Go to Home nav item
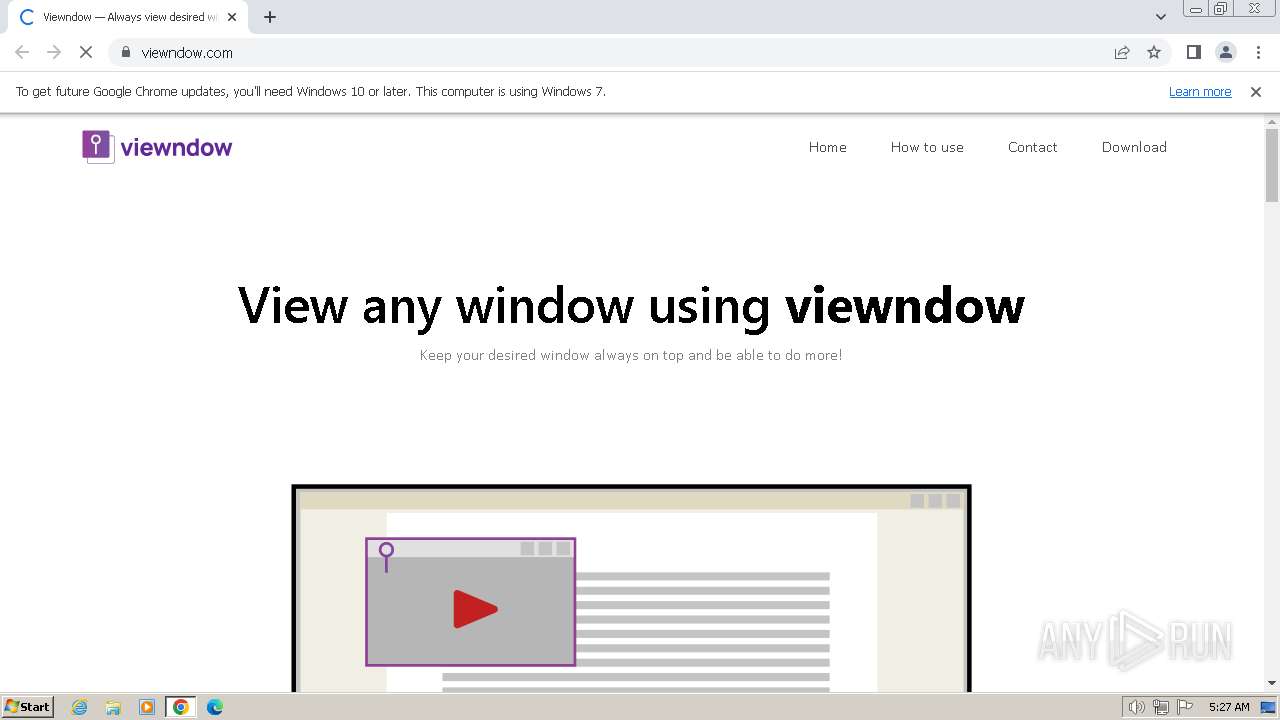Image resolution: width=1280 pixels, height=720 pixels. click(828, 147)
